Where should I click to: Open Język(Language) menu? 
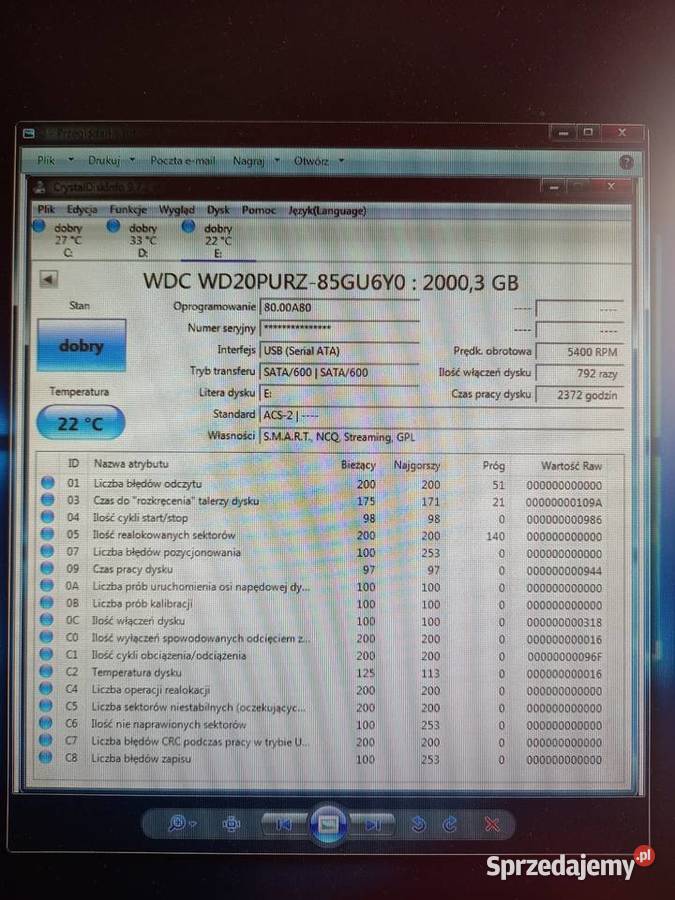[327, 211]
